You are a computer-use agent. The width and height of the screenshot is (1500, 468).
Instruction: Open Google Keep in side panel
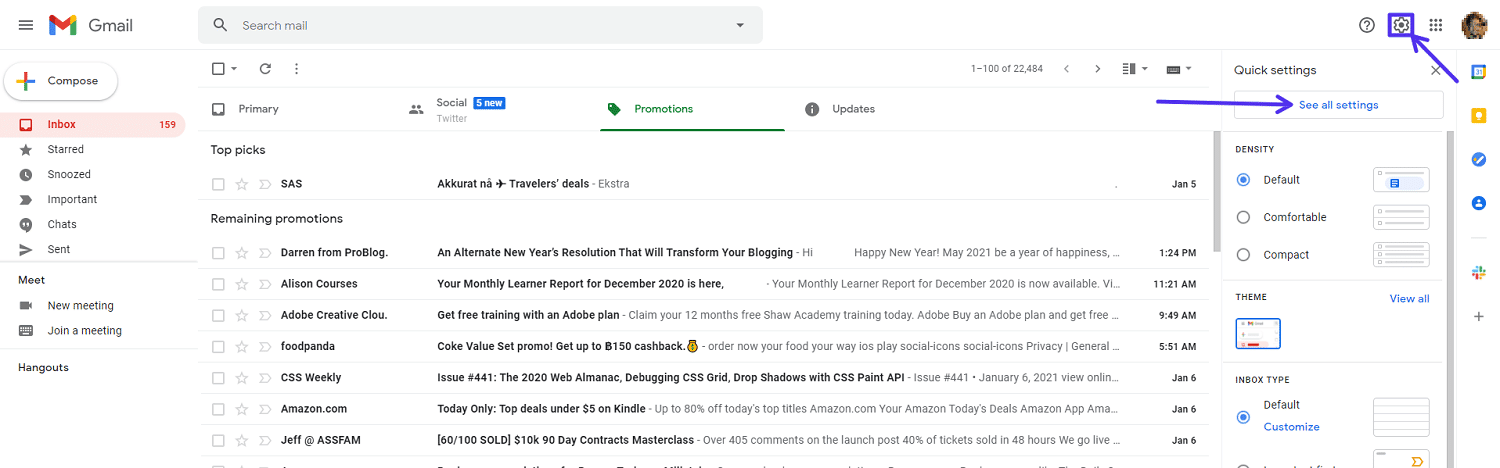coord(1478,115)
